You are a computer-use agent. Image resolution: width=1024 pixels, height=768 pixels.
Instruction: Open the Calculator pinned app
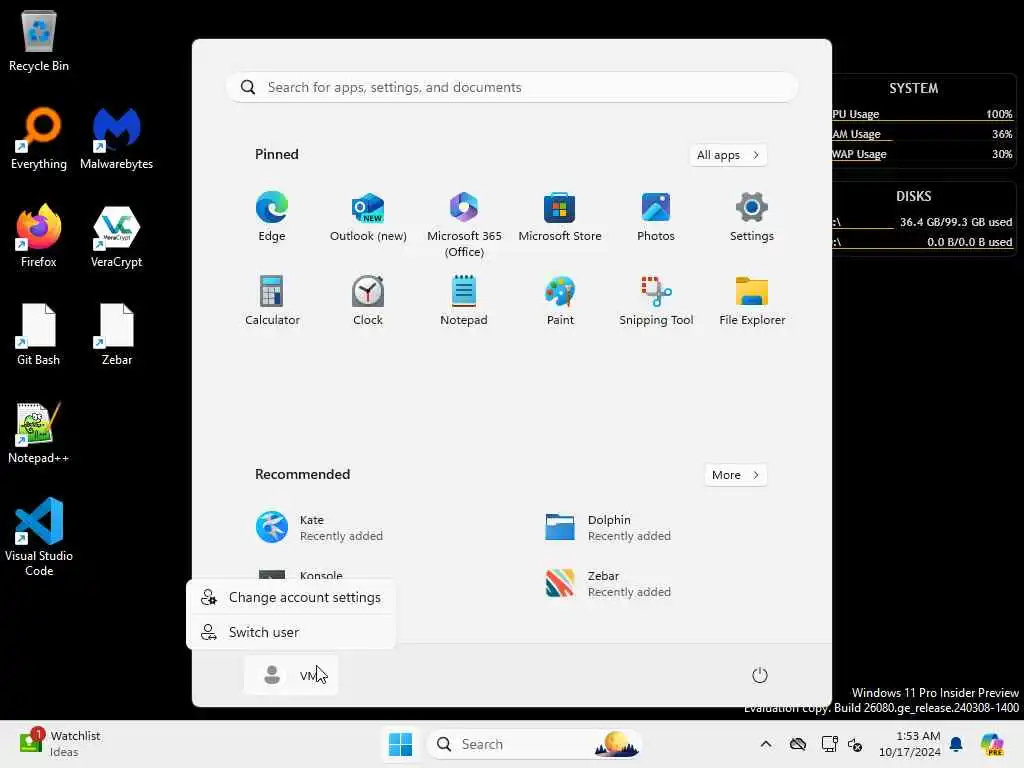click(x=272, y=300)
